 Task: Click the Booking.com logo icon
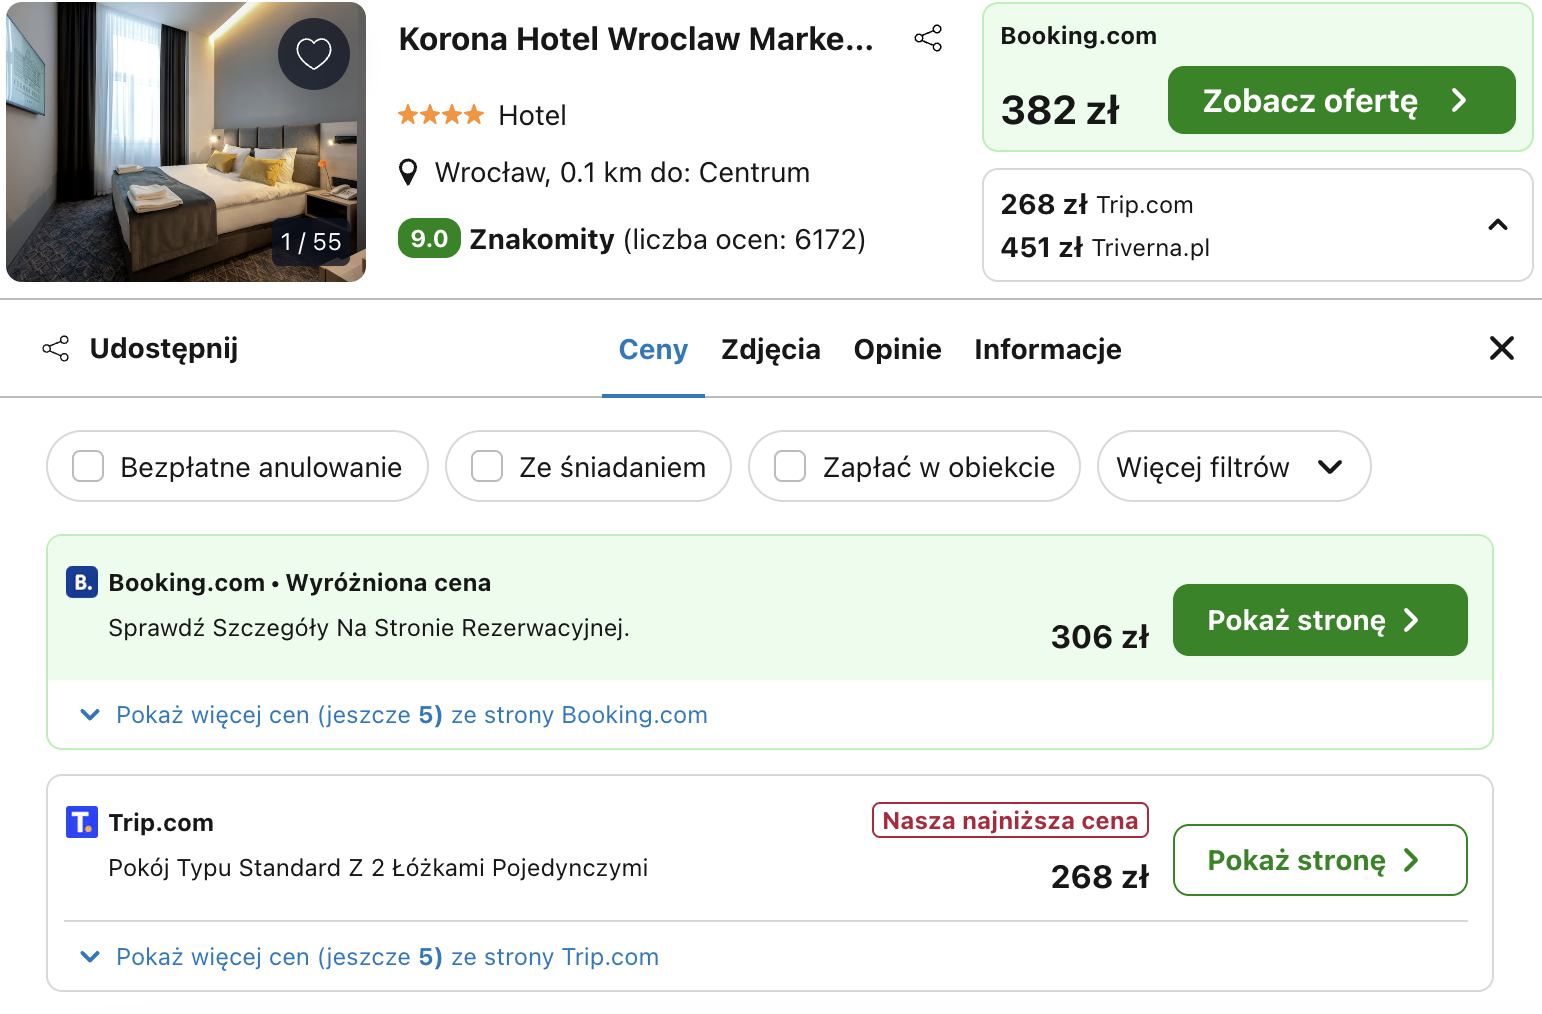point(82,582)
